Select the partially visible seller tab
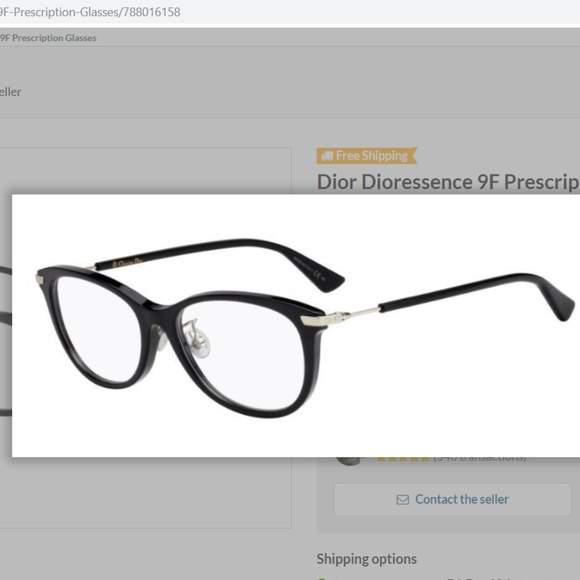This screenshot has height=580, width=580. pos(10,92)
